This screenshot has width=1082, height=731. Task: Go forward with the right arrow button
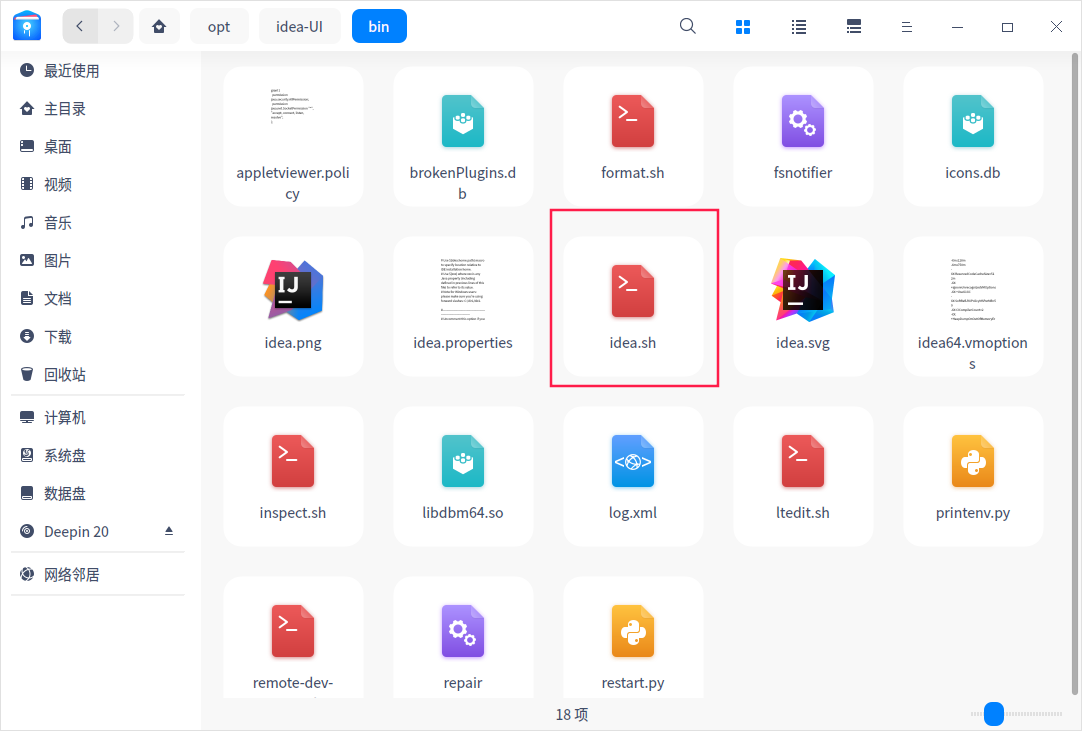pyautogui.click(x=116, y=26)
